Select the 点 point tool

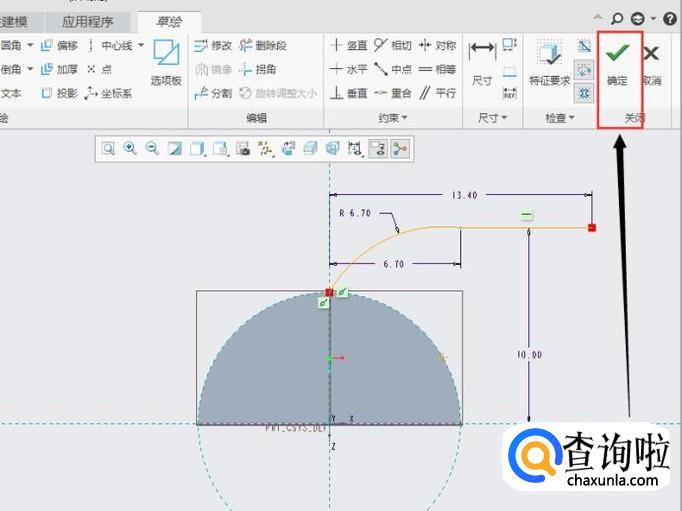click(x=99, y=69)
